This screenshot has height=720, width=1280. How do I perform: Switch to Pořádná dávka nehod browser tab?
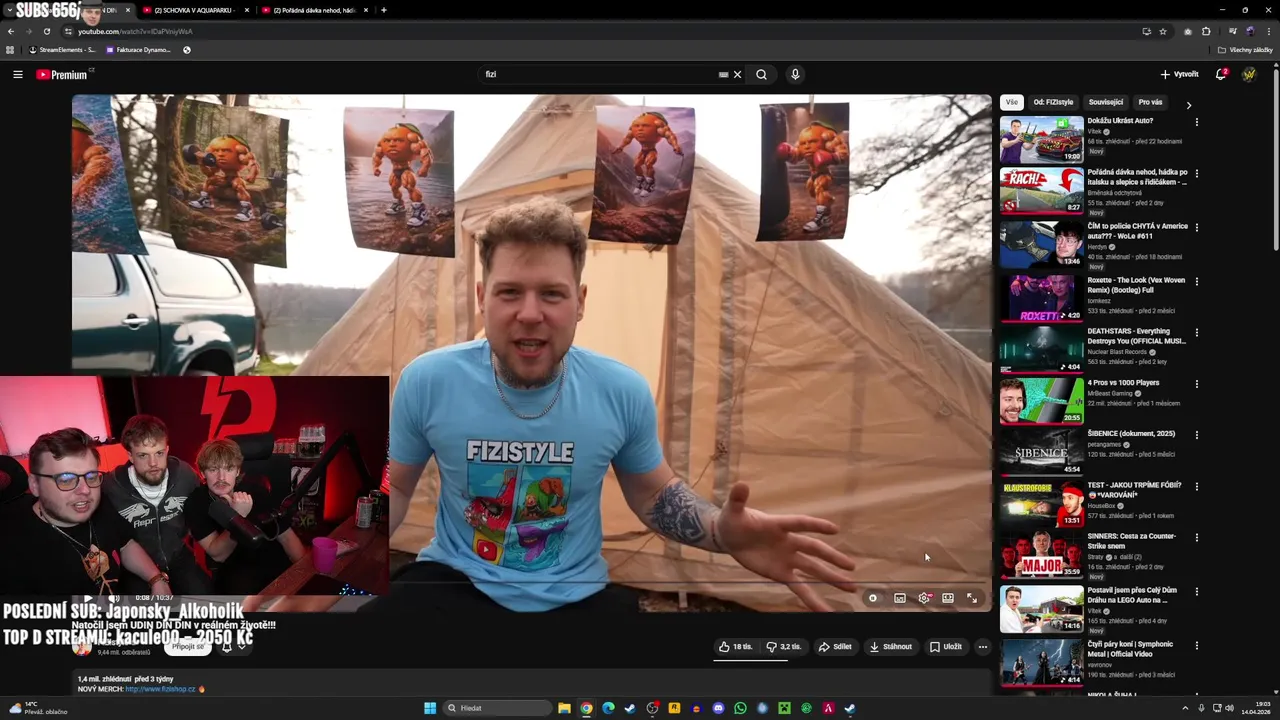pos(313,10)
